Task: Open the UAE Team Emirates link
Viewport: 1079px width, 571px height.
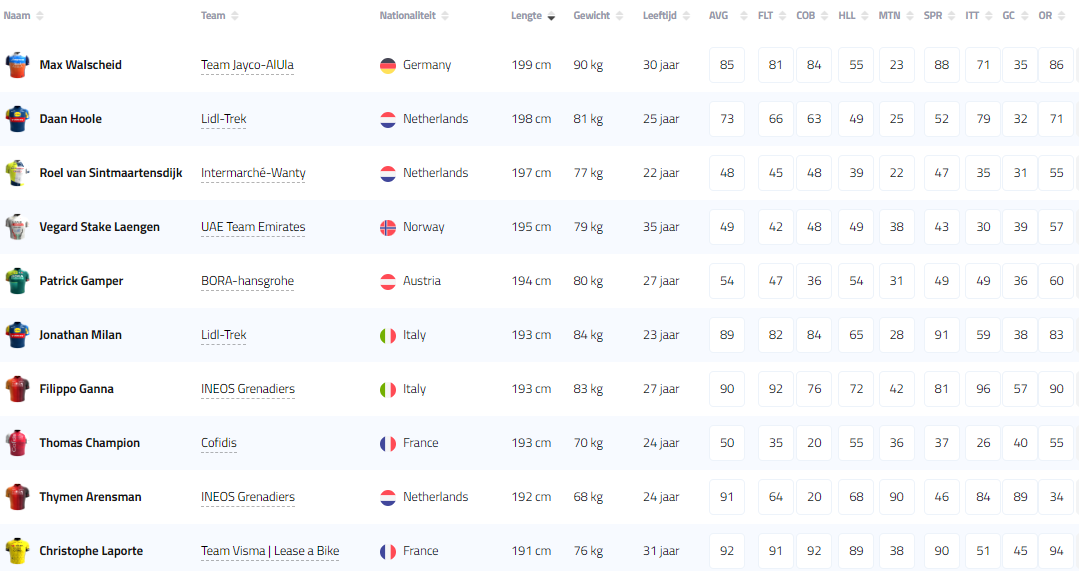Action: 253,227
